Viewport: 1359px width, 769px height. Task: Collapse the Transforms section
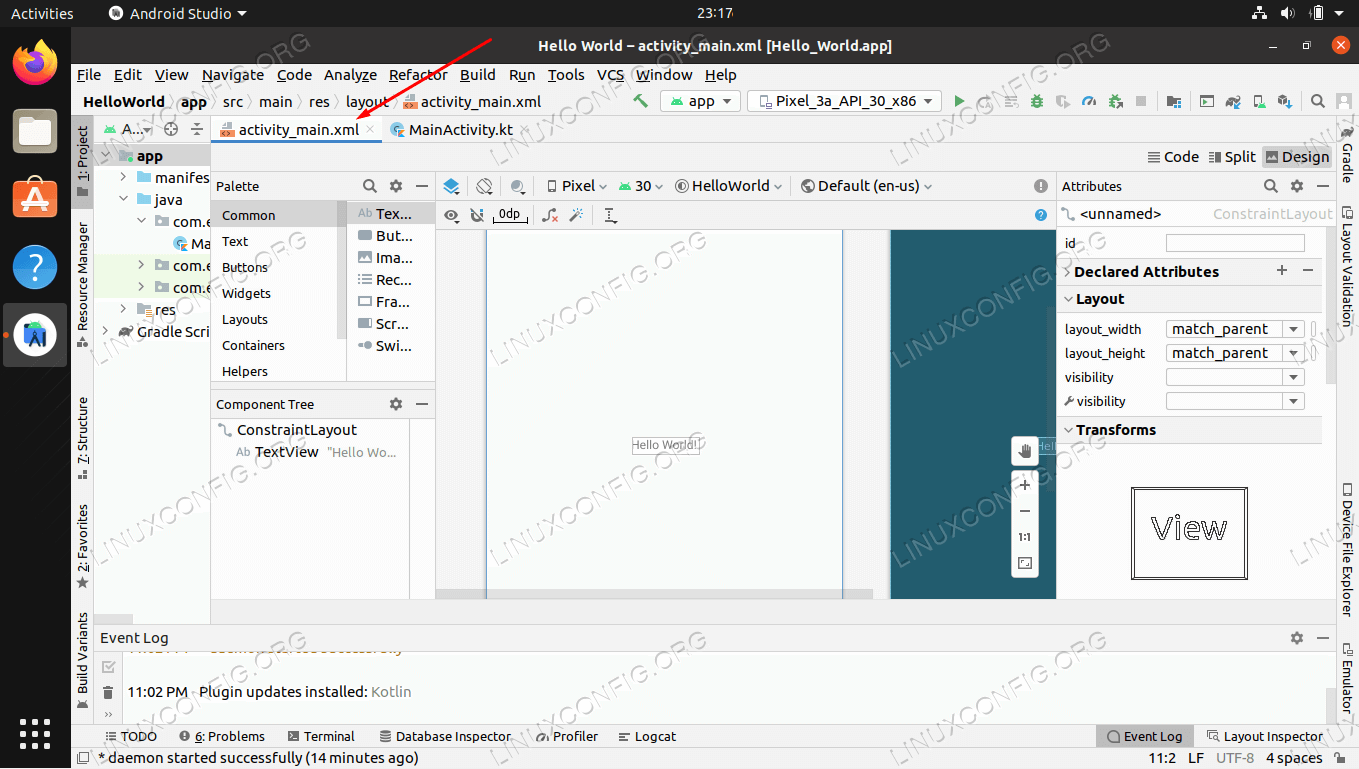[1068, 430]
